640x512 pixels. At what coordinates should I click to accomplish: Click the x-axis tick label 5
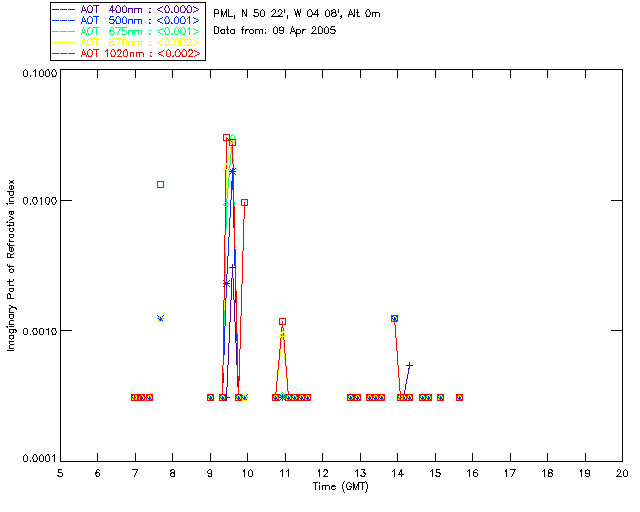(x=60, y=473)
